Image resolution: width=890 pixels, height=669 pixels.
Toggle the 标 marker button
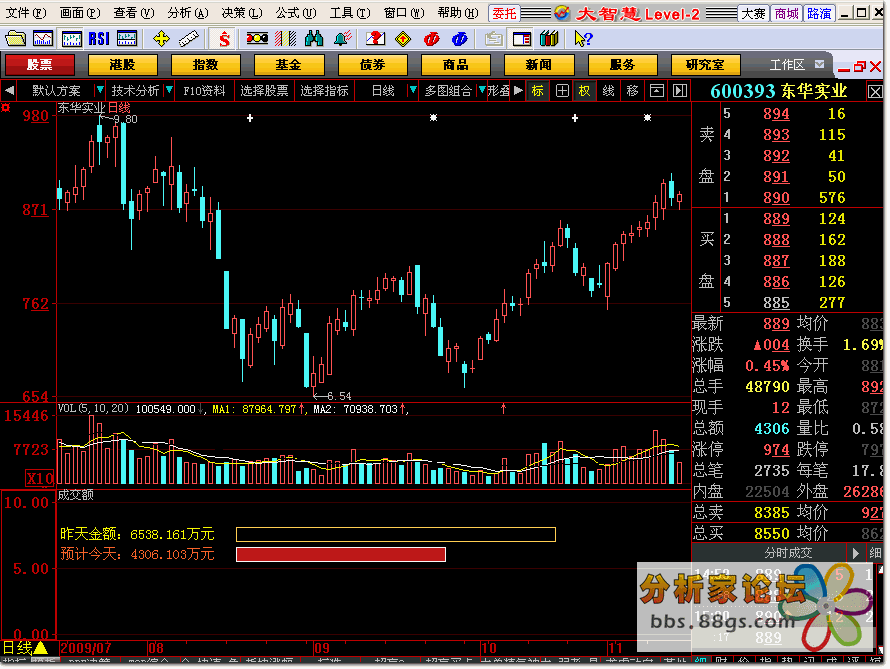(x=538, y=91)
